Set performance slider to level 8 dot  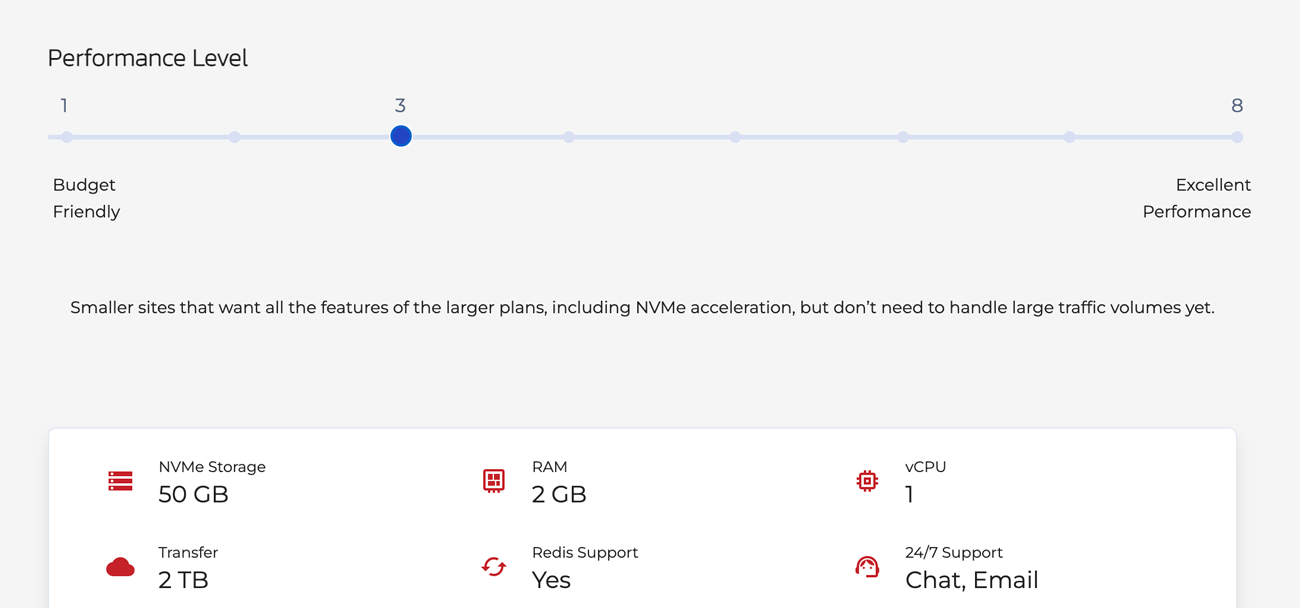click(1237, 137)
